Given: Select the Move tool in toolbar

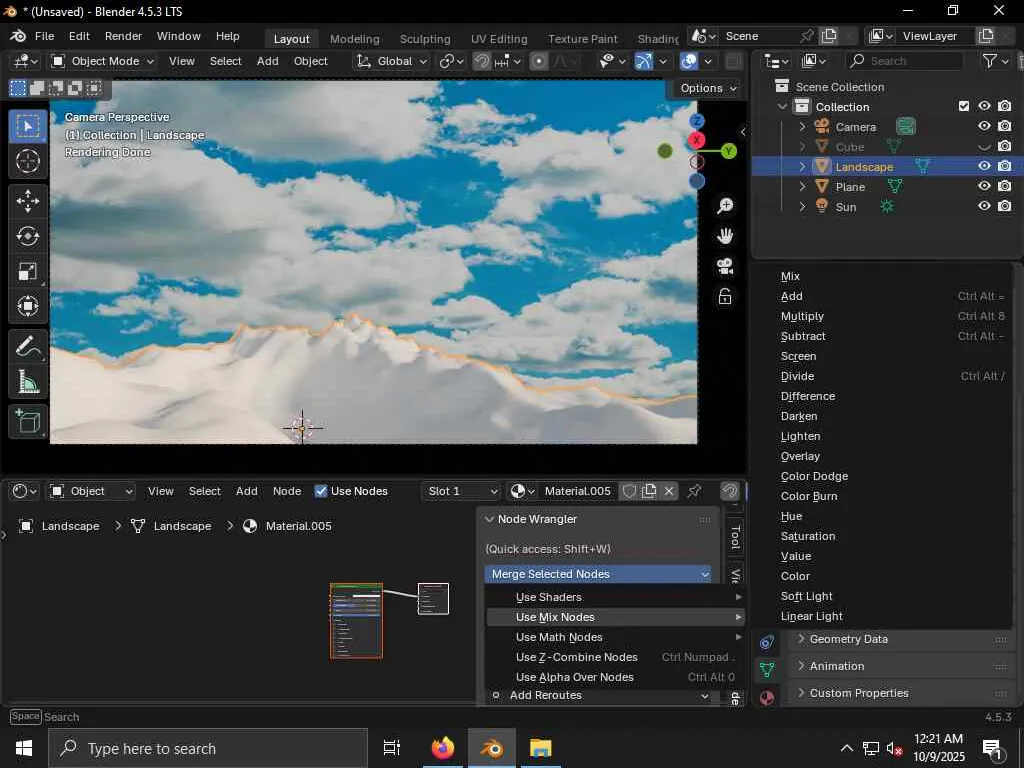Looking at the screenshot, I should pos(28,201).
